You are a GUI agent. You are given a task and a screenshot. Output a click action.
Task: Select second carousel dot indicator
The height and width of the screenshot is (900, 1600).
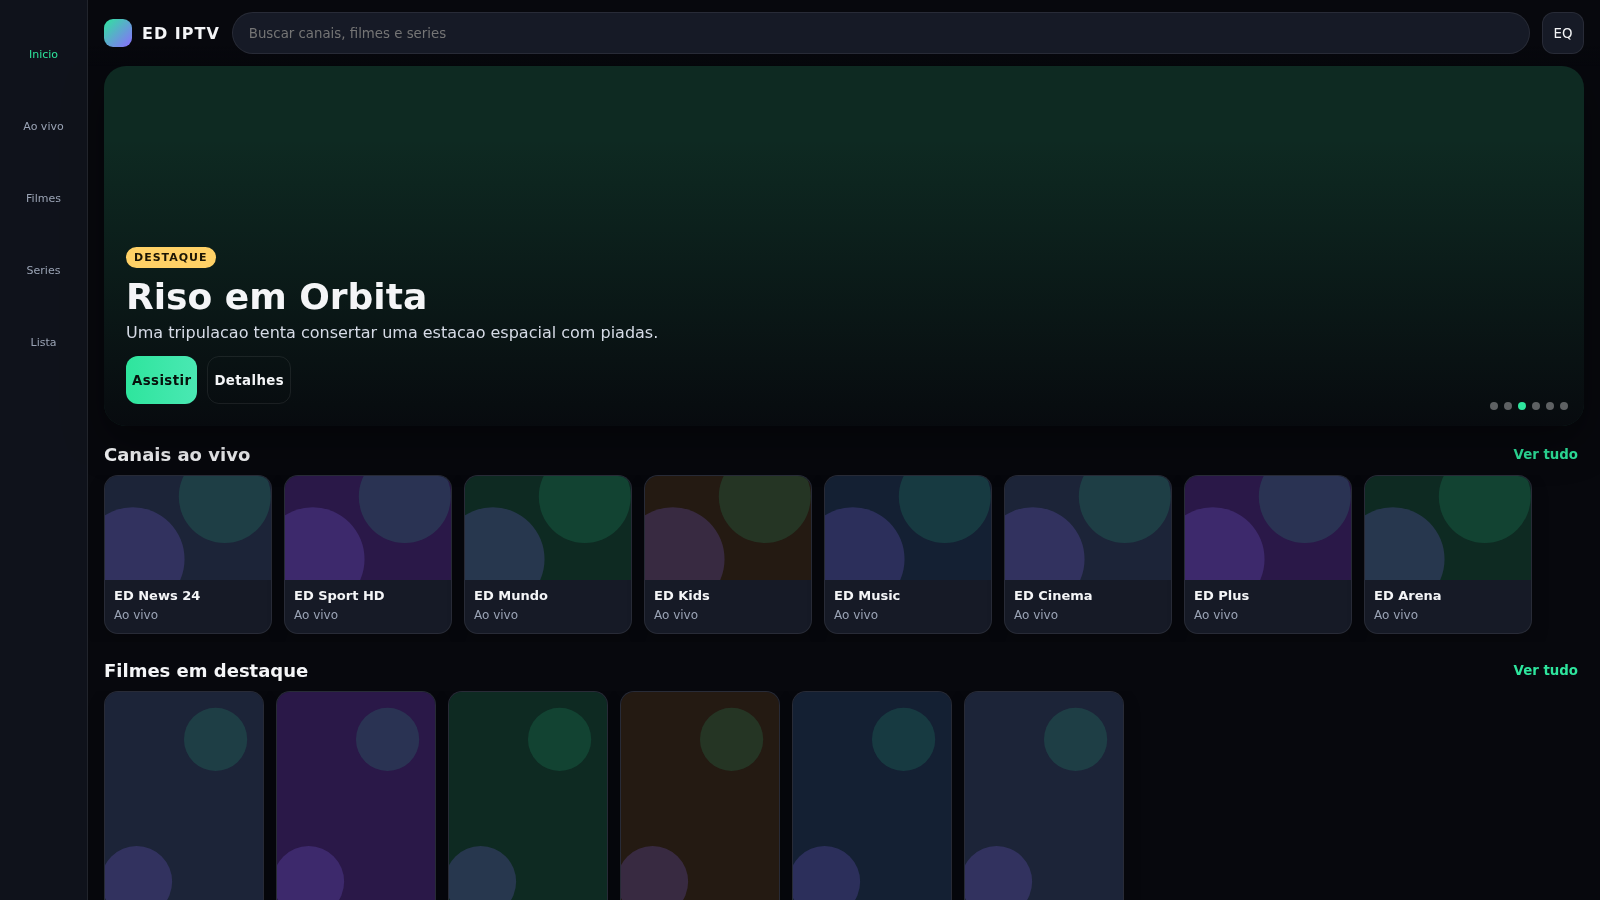point(1508,406)
